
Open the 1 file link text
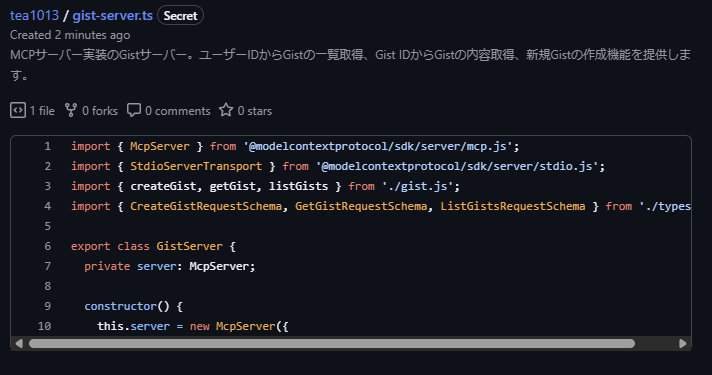click(42, 111)
